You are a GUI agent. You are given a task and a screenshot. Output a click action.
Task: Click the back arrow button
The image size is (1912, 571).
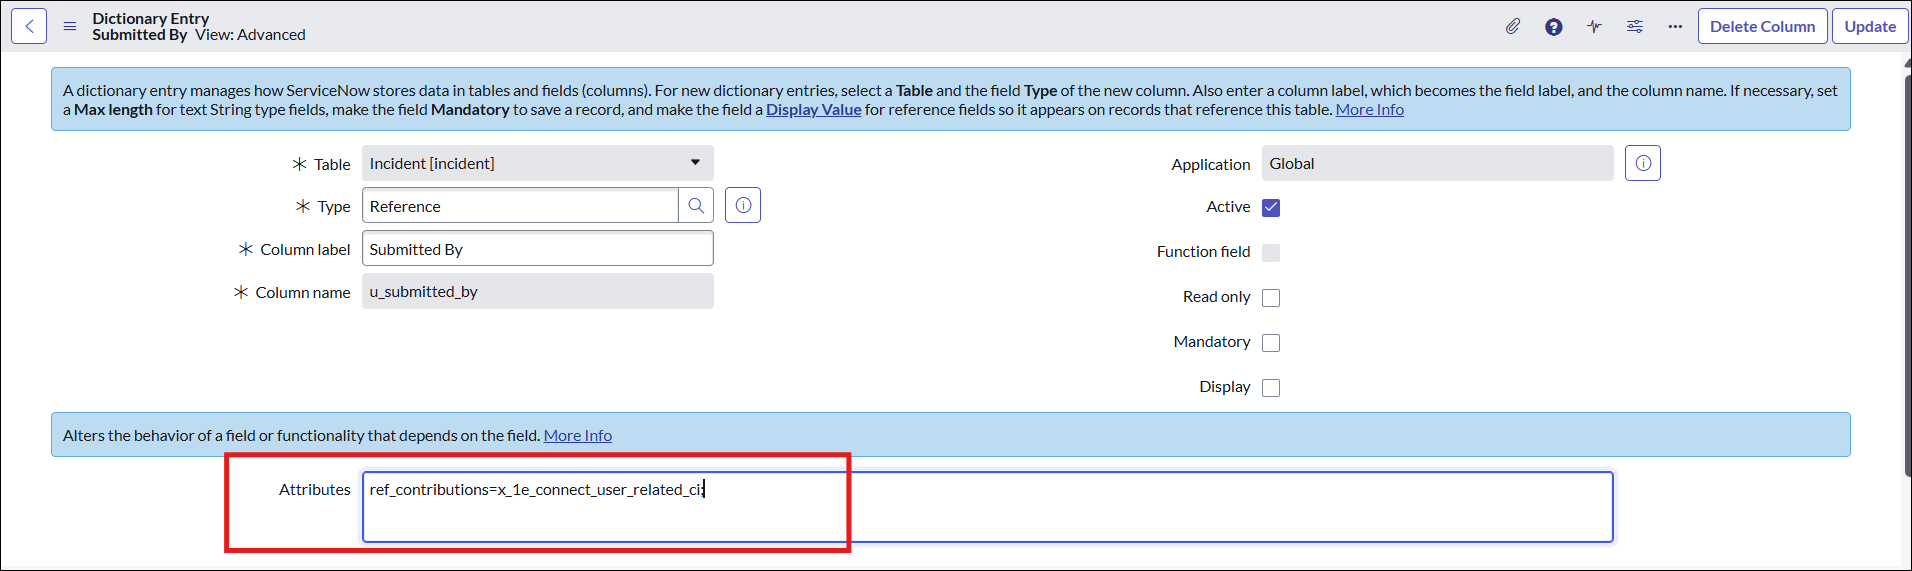point(29,26)
